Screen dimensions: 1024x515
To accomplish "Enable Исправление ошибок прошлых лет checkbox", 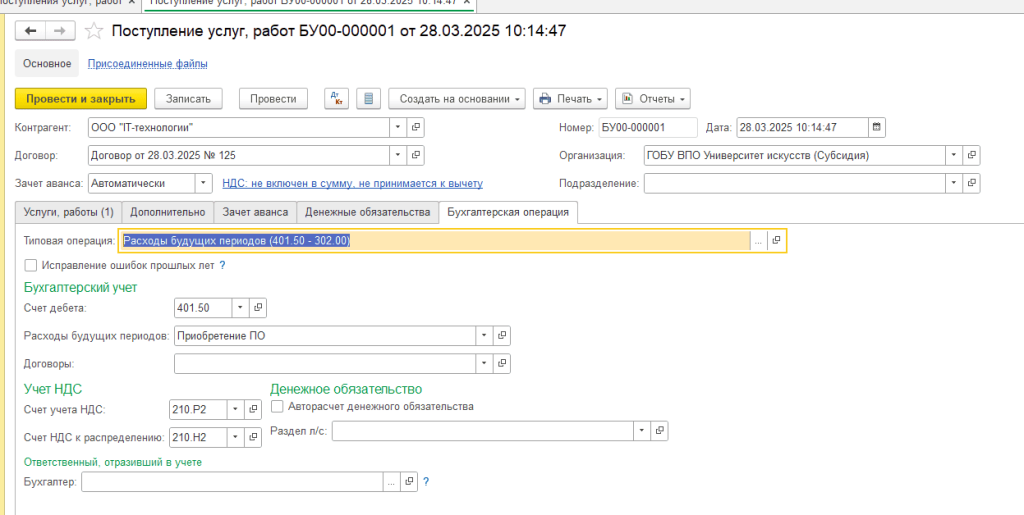I will tap(30, 265).
